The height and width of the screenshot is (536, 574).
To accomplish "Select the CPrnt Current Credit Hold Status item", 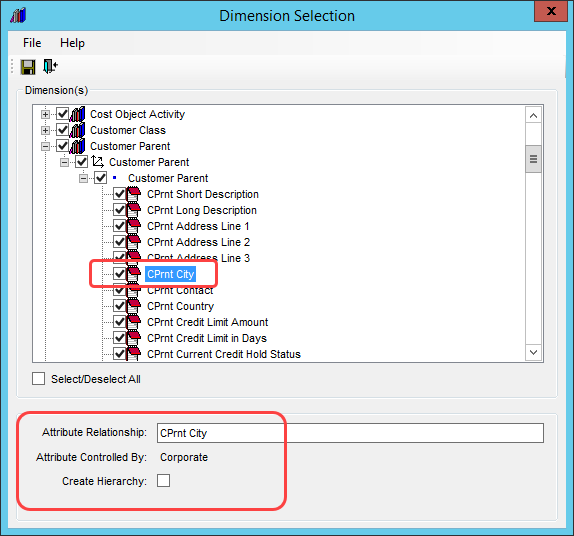I will coord(224,354).
